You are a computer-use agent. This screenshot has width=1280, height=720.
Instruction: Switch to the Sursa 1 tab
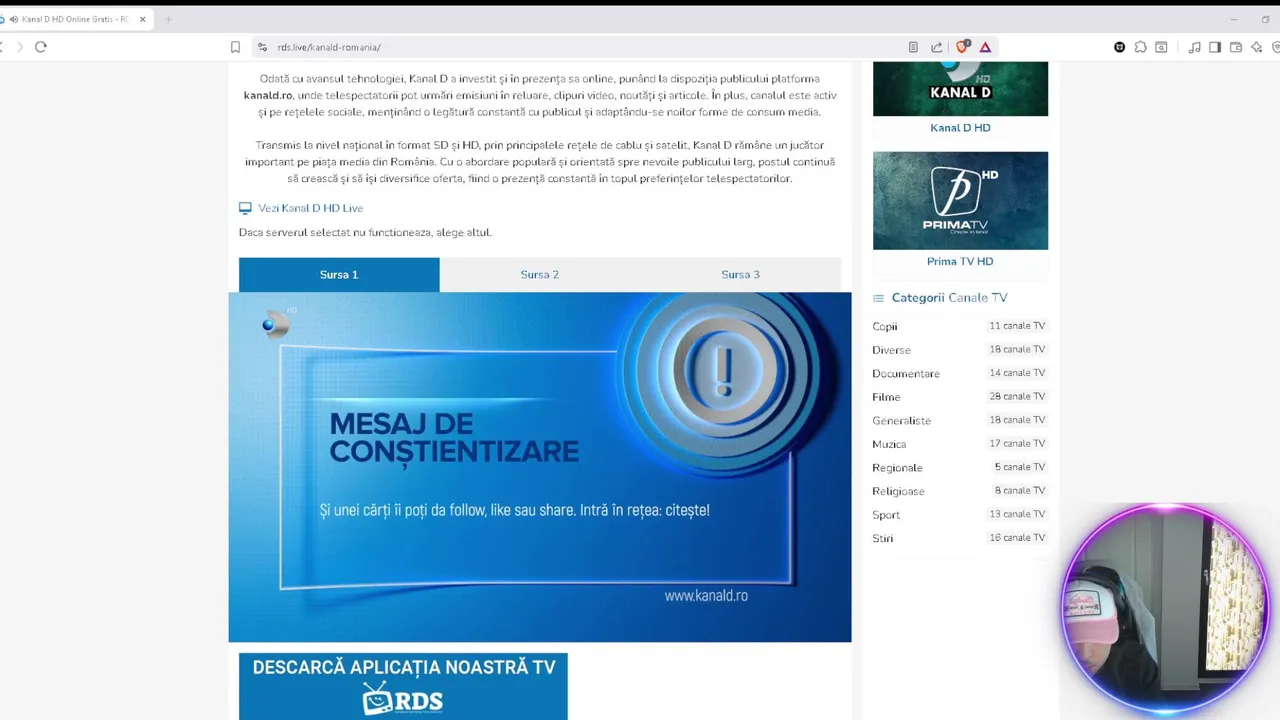[339, 274]
